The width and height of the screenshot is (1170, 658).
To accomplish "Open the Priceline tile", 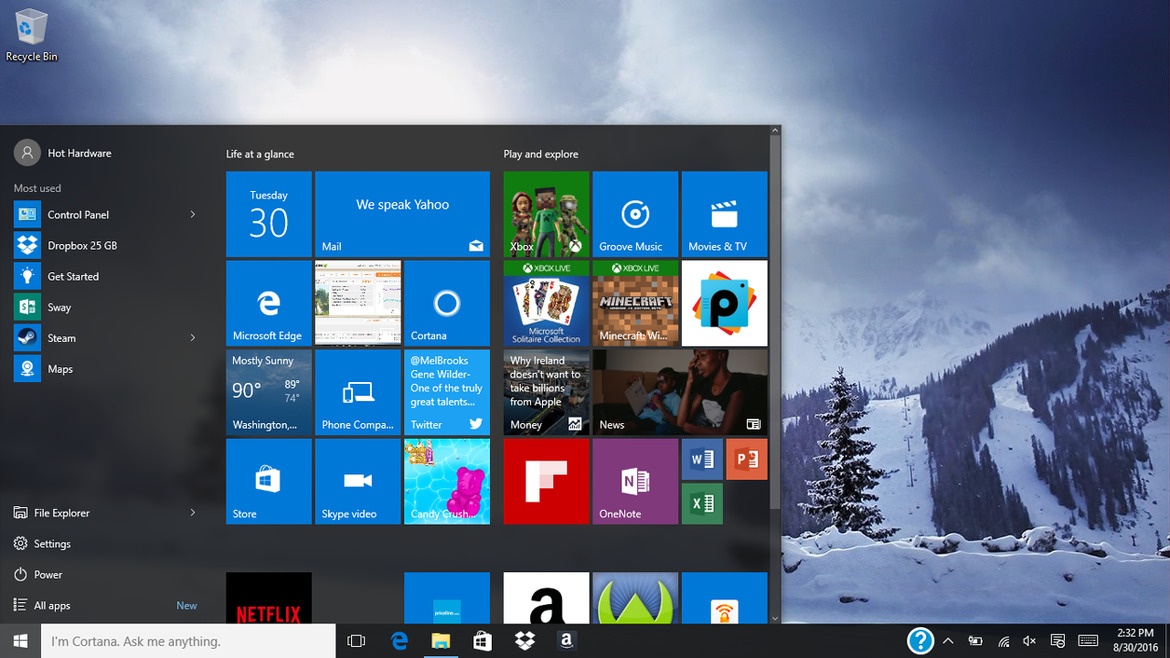I will click(x=447, y=598).
